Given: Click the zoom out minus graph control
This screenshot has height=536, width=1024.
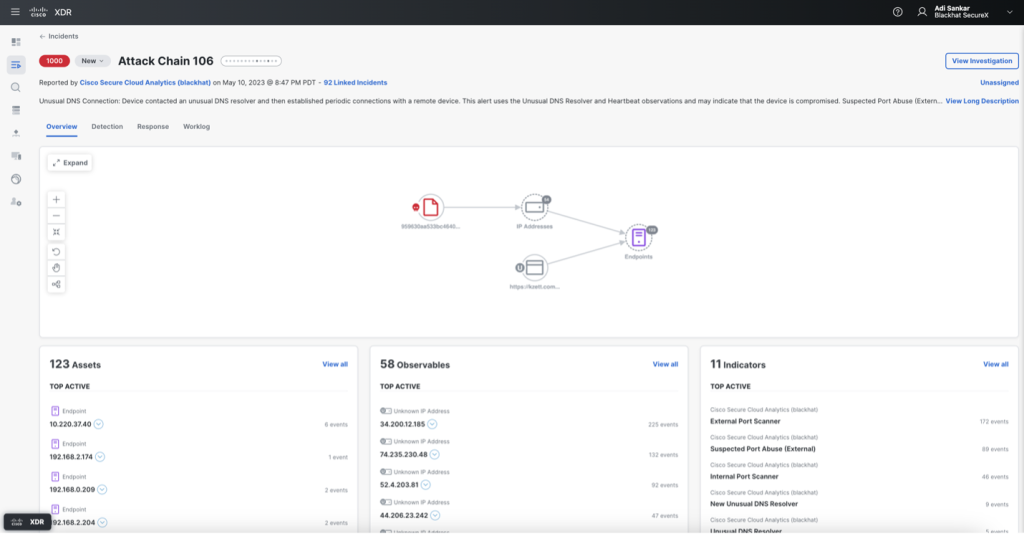Looking at the screenshot, I should [56, 215].
